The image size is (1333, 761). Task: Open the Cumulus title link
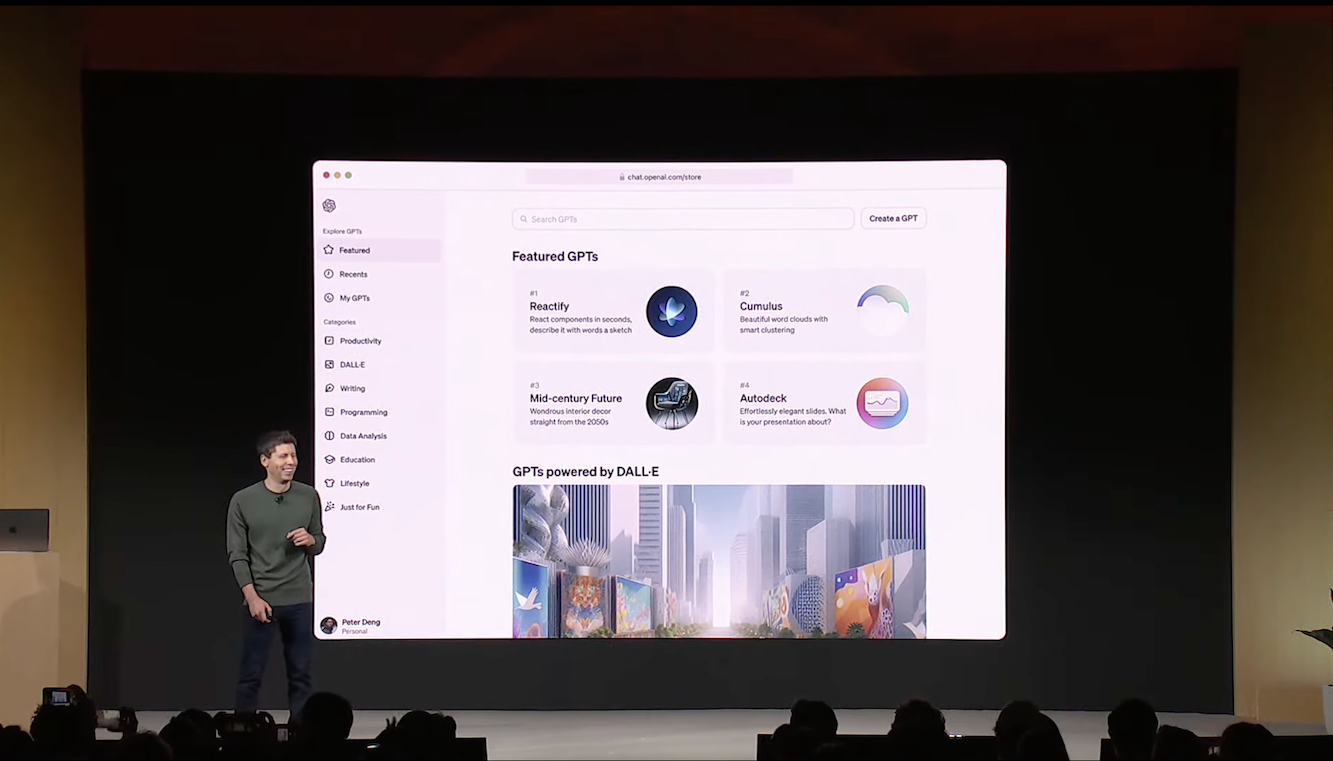(x=761, y=307)
